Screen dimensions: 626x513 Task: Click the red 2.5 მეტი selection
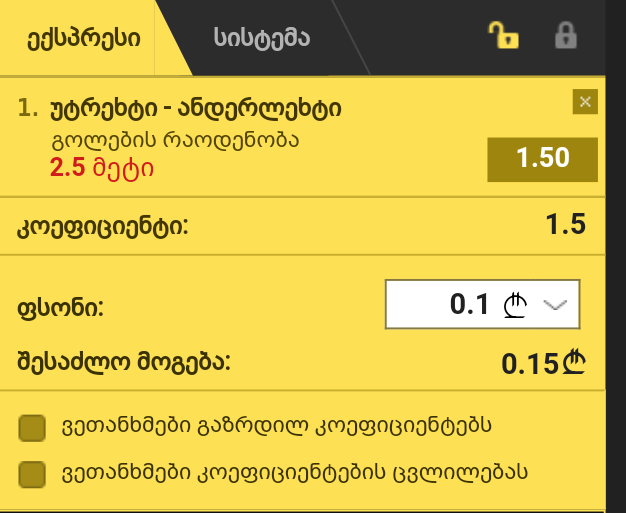[x=101, y=168]
